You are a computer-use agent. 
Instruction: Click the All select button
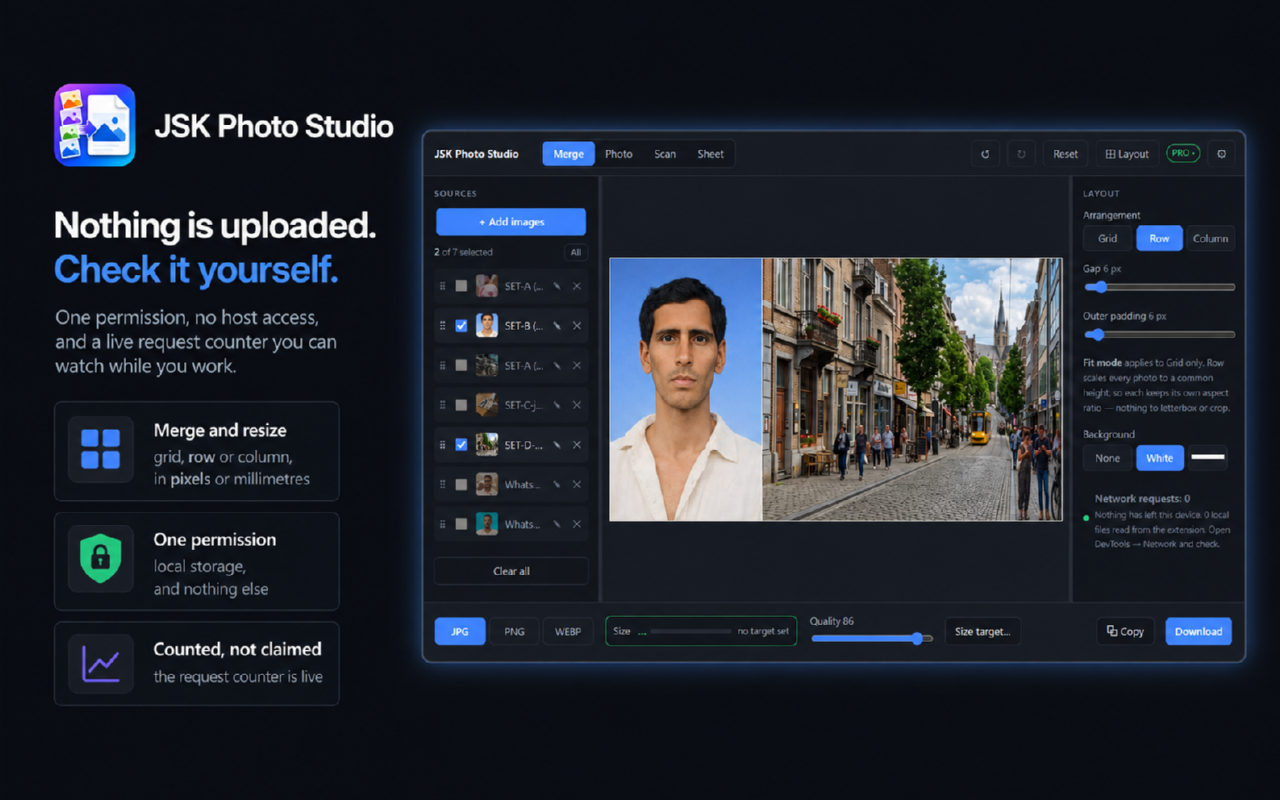576,253
